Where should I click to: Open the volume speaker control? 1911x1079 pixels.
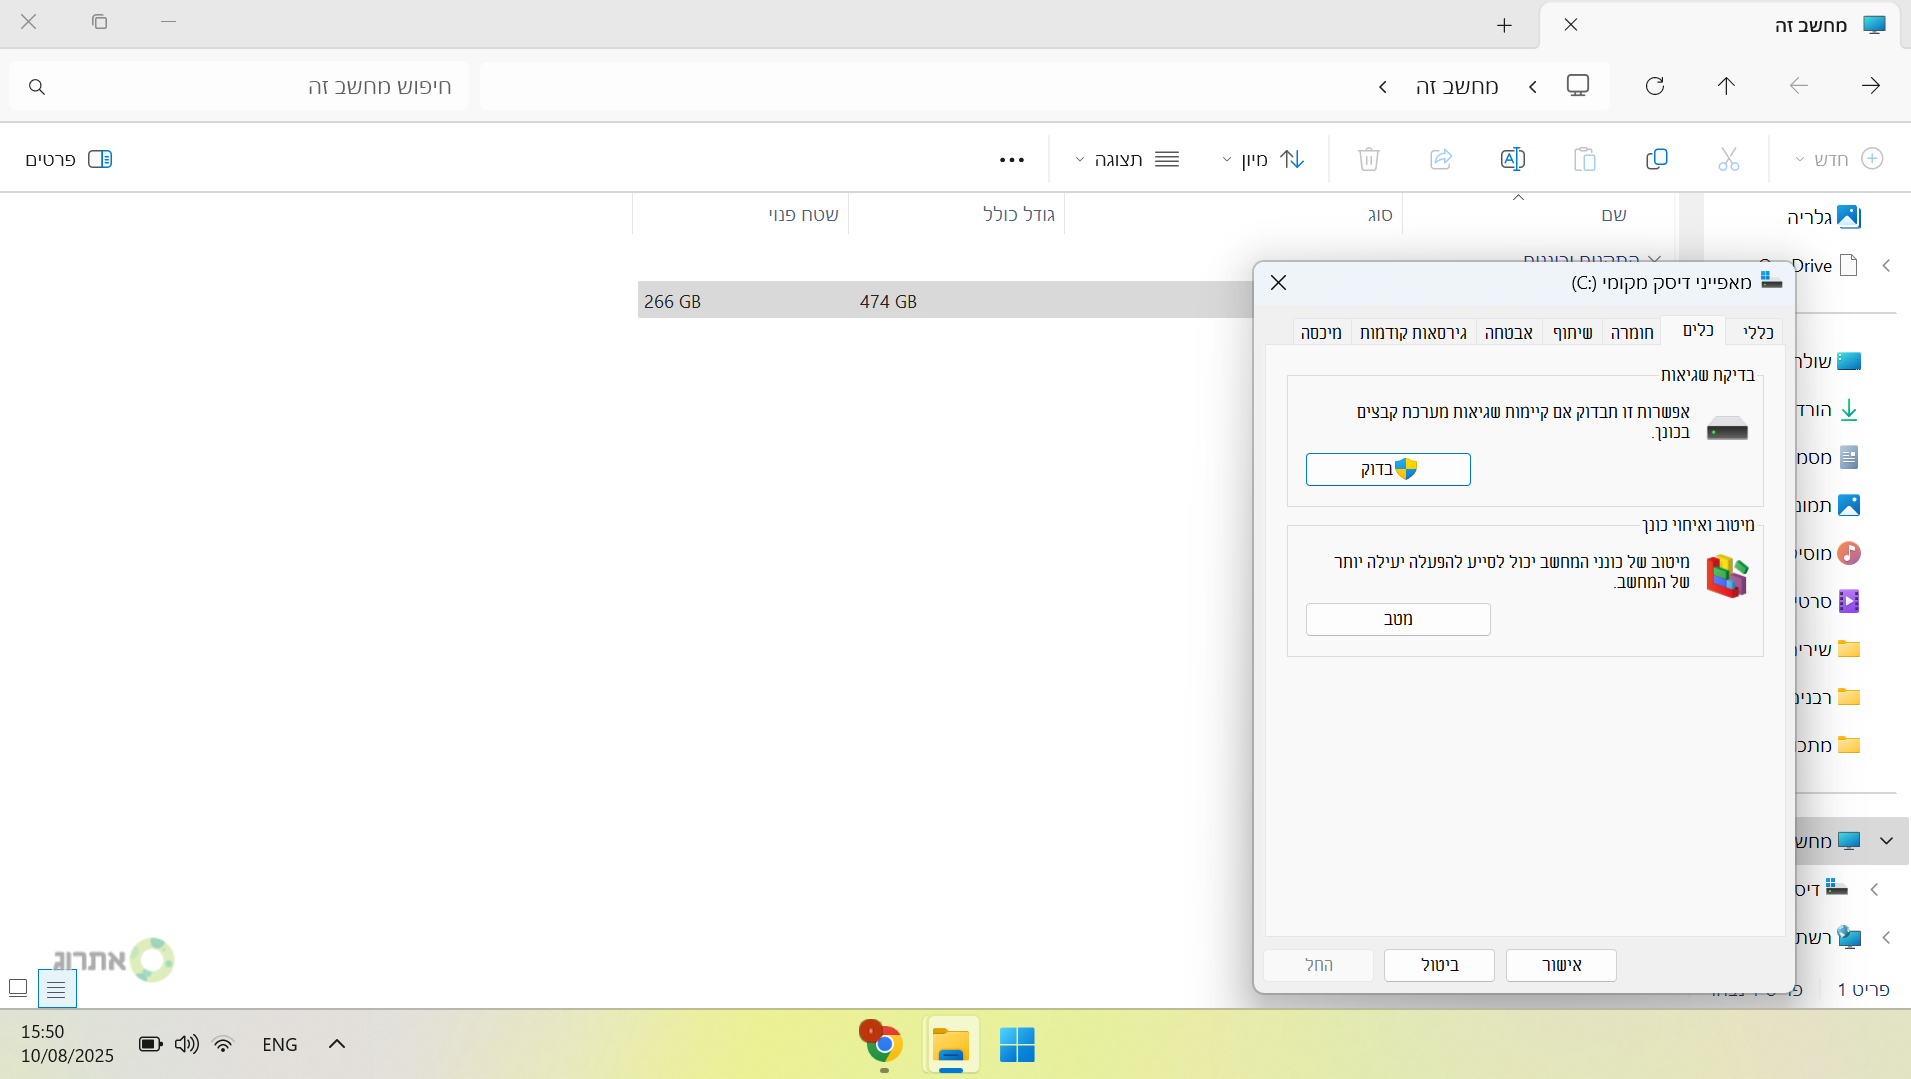186,1044
